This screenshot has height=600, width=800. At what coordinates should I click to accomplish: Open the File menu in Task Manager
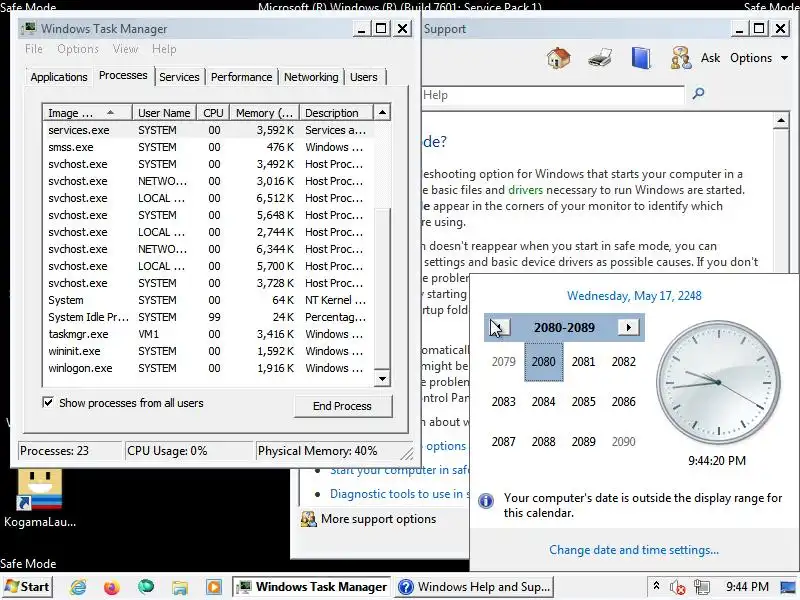[x=34, y=49]
